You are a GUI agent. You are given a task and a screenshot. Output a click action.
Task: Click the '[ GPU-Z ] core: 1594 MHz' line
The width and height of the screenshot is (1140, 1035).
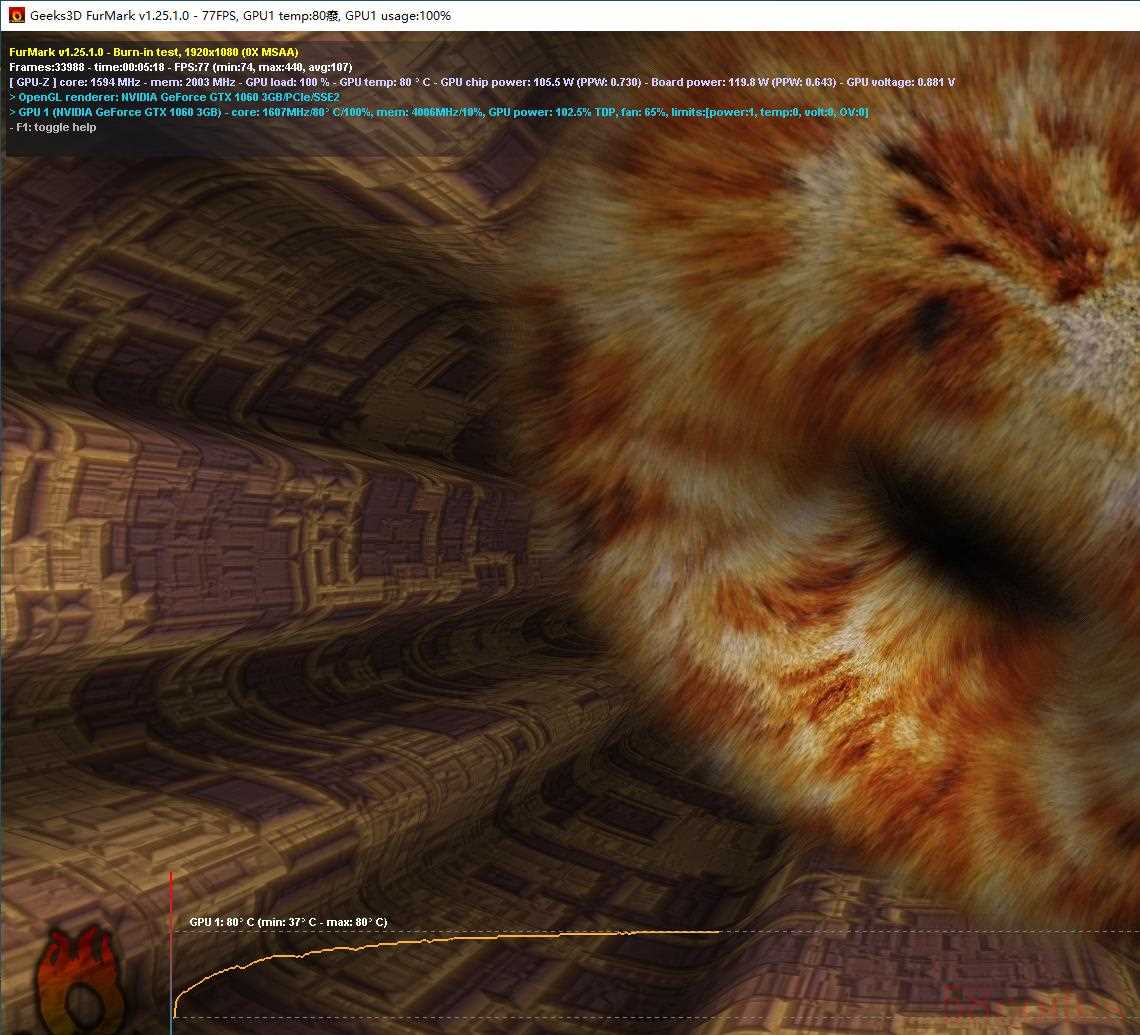click(x=482, y=82)
